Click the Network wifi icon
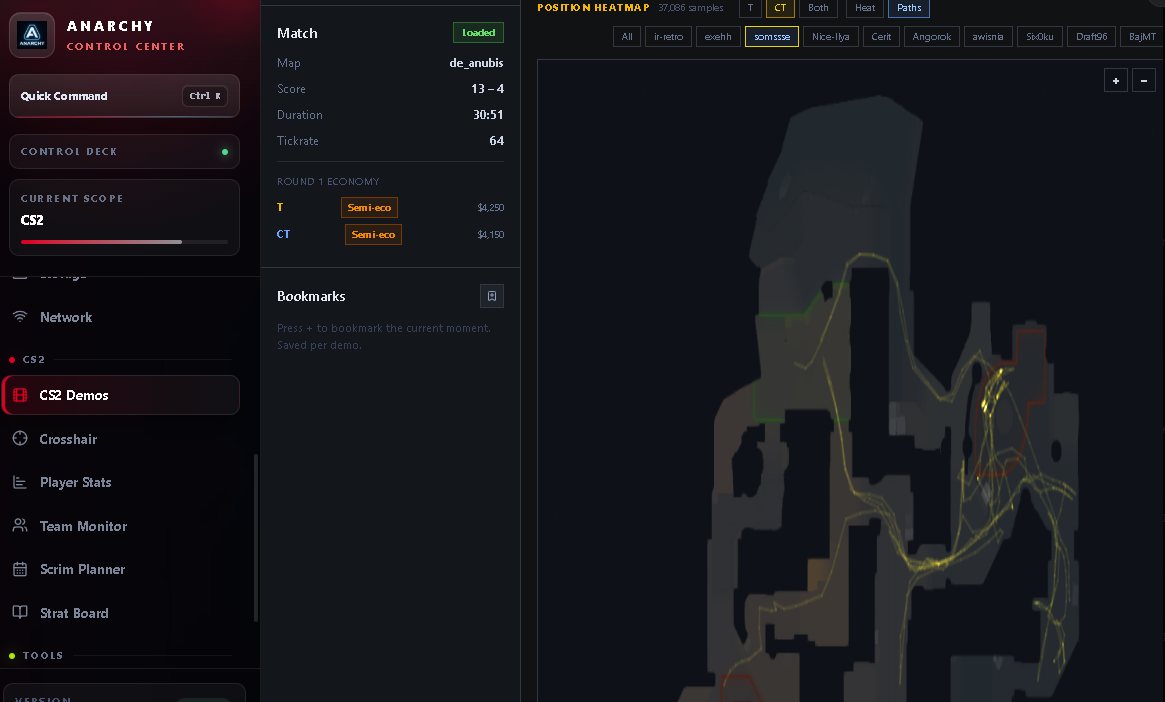This screenshot has width=1165, height=702. (20, 316)
